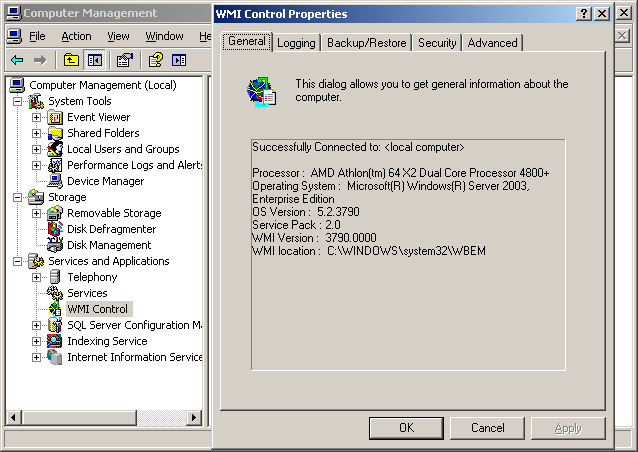The height and width of the screenshot is (452, 638).
Task: Expand SQL Server Configuration Manager node
Action: click(x=37, y=325)
